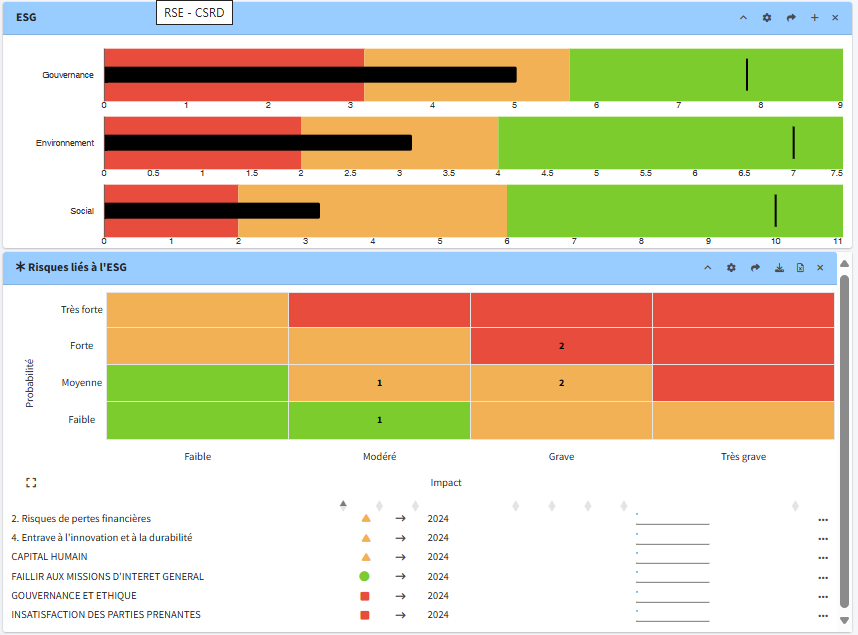Open INSATISFACTION DES PARTIES PRENANTES risk
The height and width of the screenshot is (635, 858).
tap(106, 615)
